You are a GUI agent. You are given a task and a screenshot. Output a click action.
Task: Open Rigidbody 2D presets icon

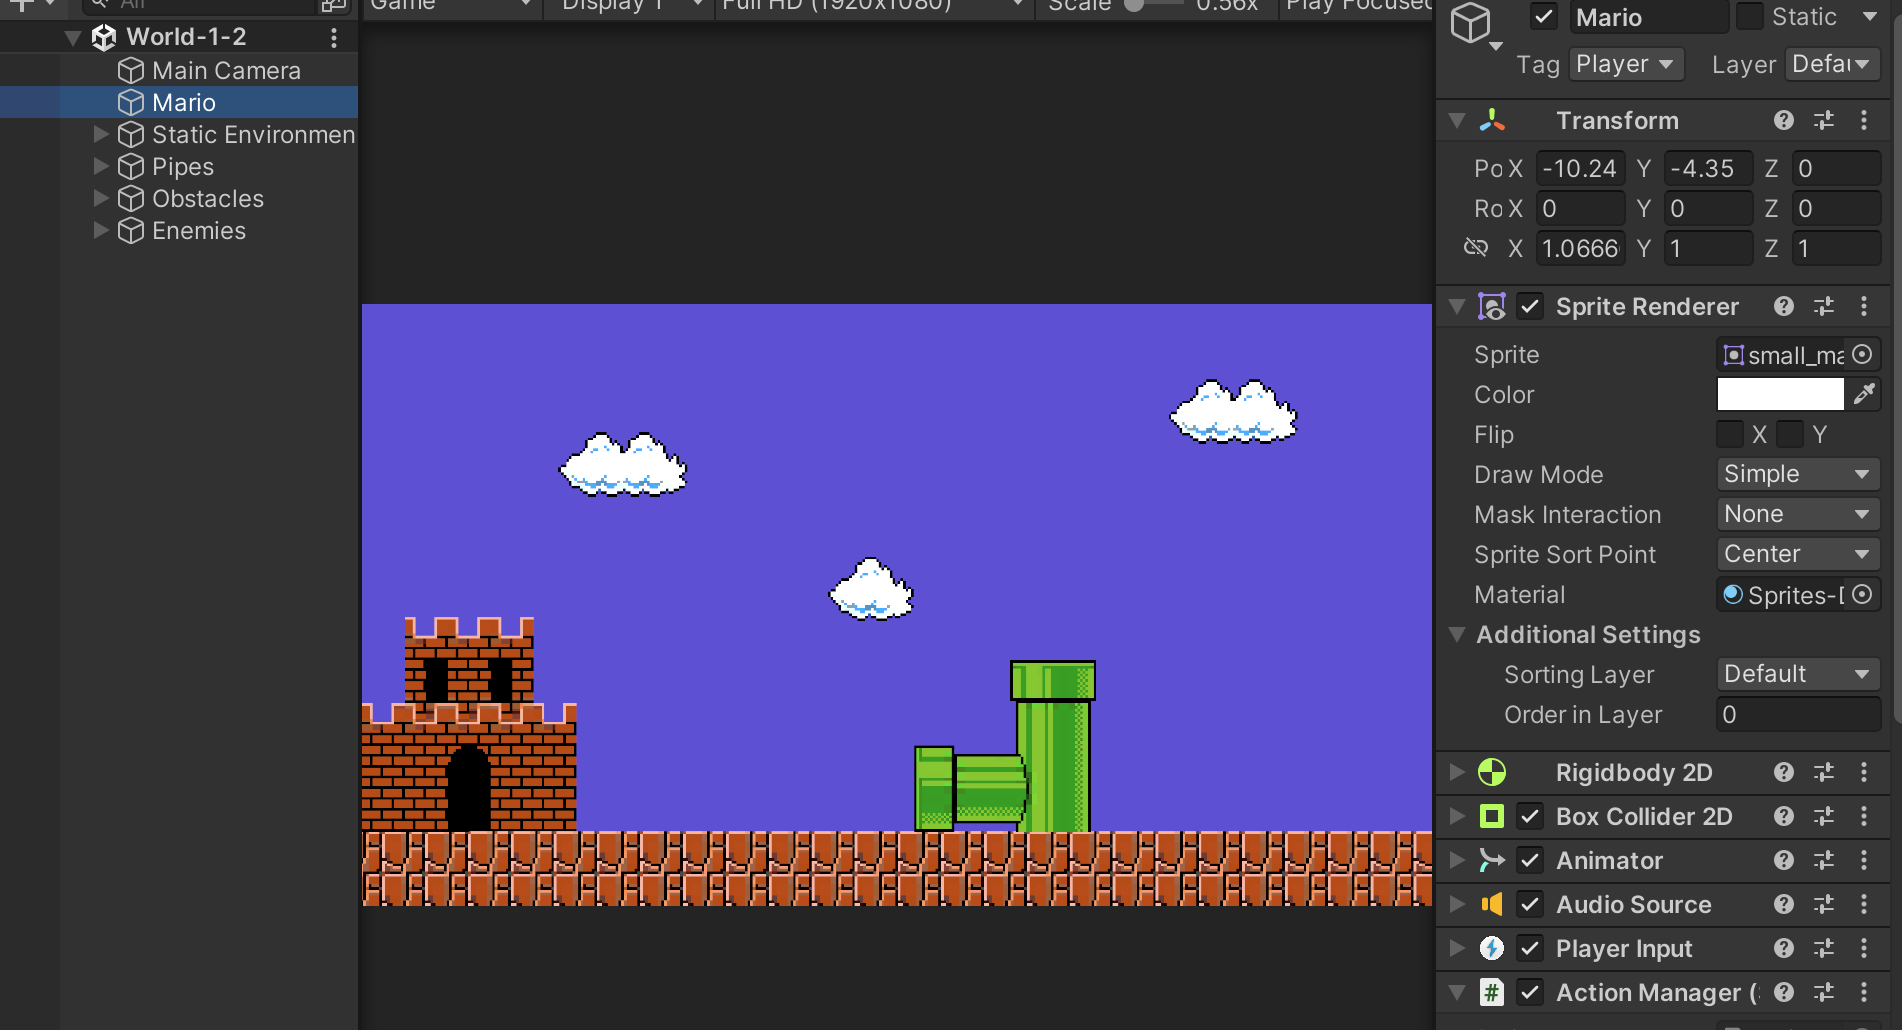point(1824,772)
